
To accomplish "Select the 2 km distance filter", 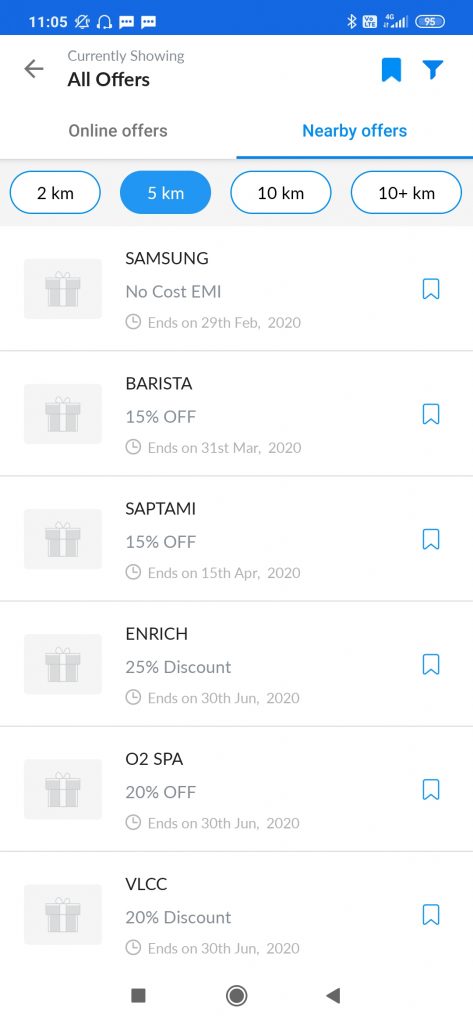I will 56,193.
